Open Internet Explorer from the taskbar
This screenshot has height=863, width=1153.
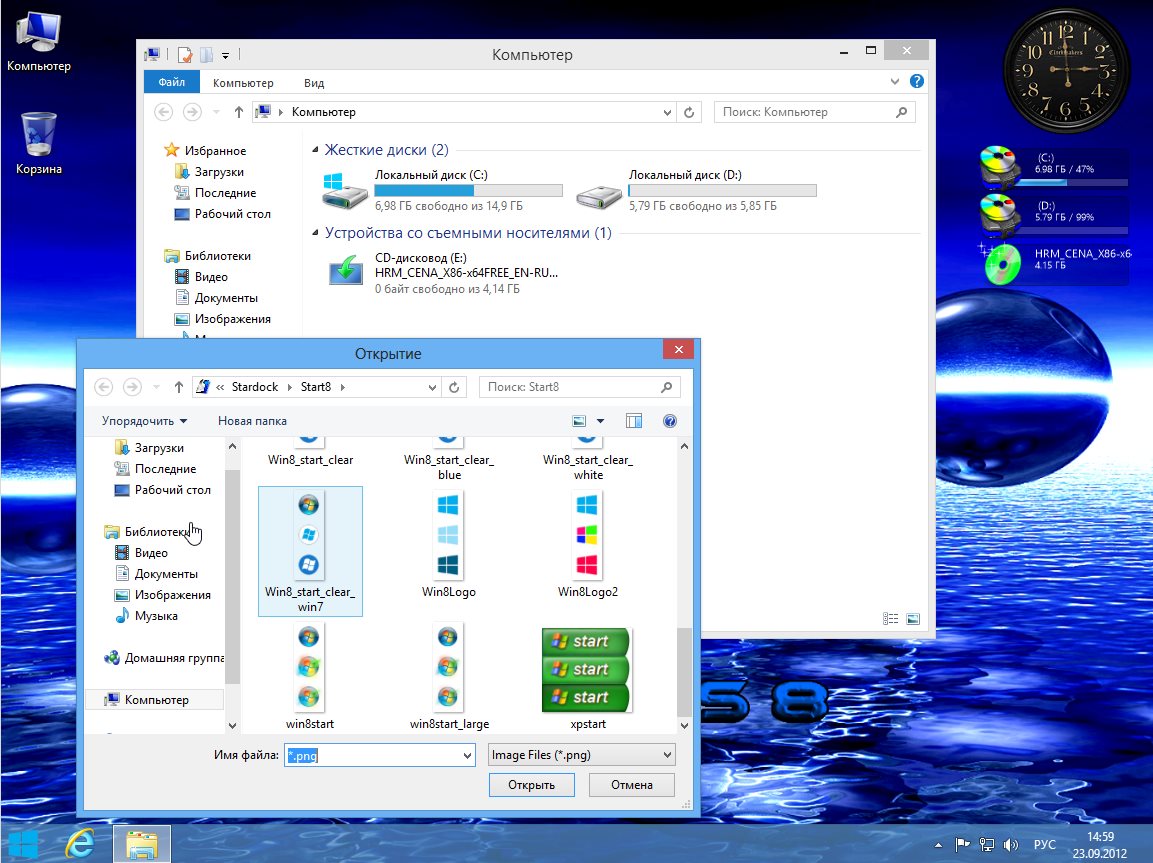click(80, 845)
